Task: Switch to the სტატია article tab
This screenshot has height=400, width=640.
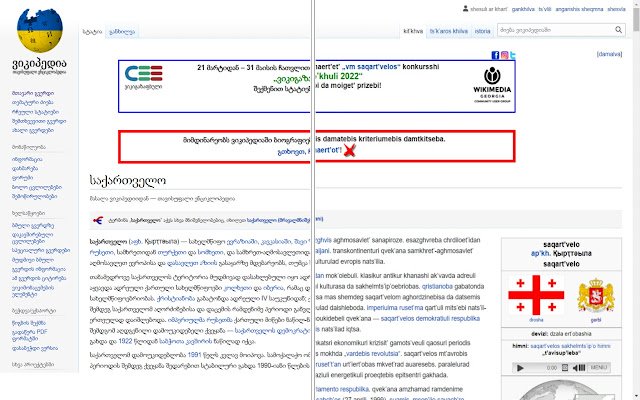Action: pos(92,31)
